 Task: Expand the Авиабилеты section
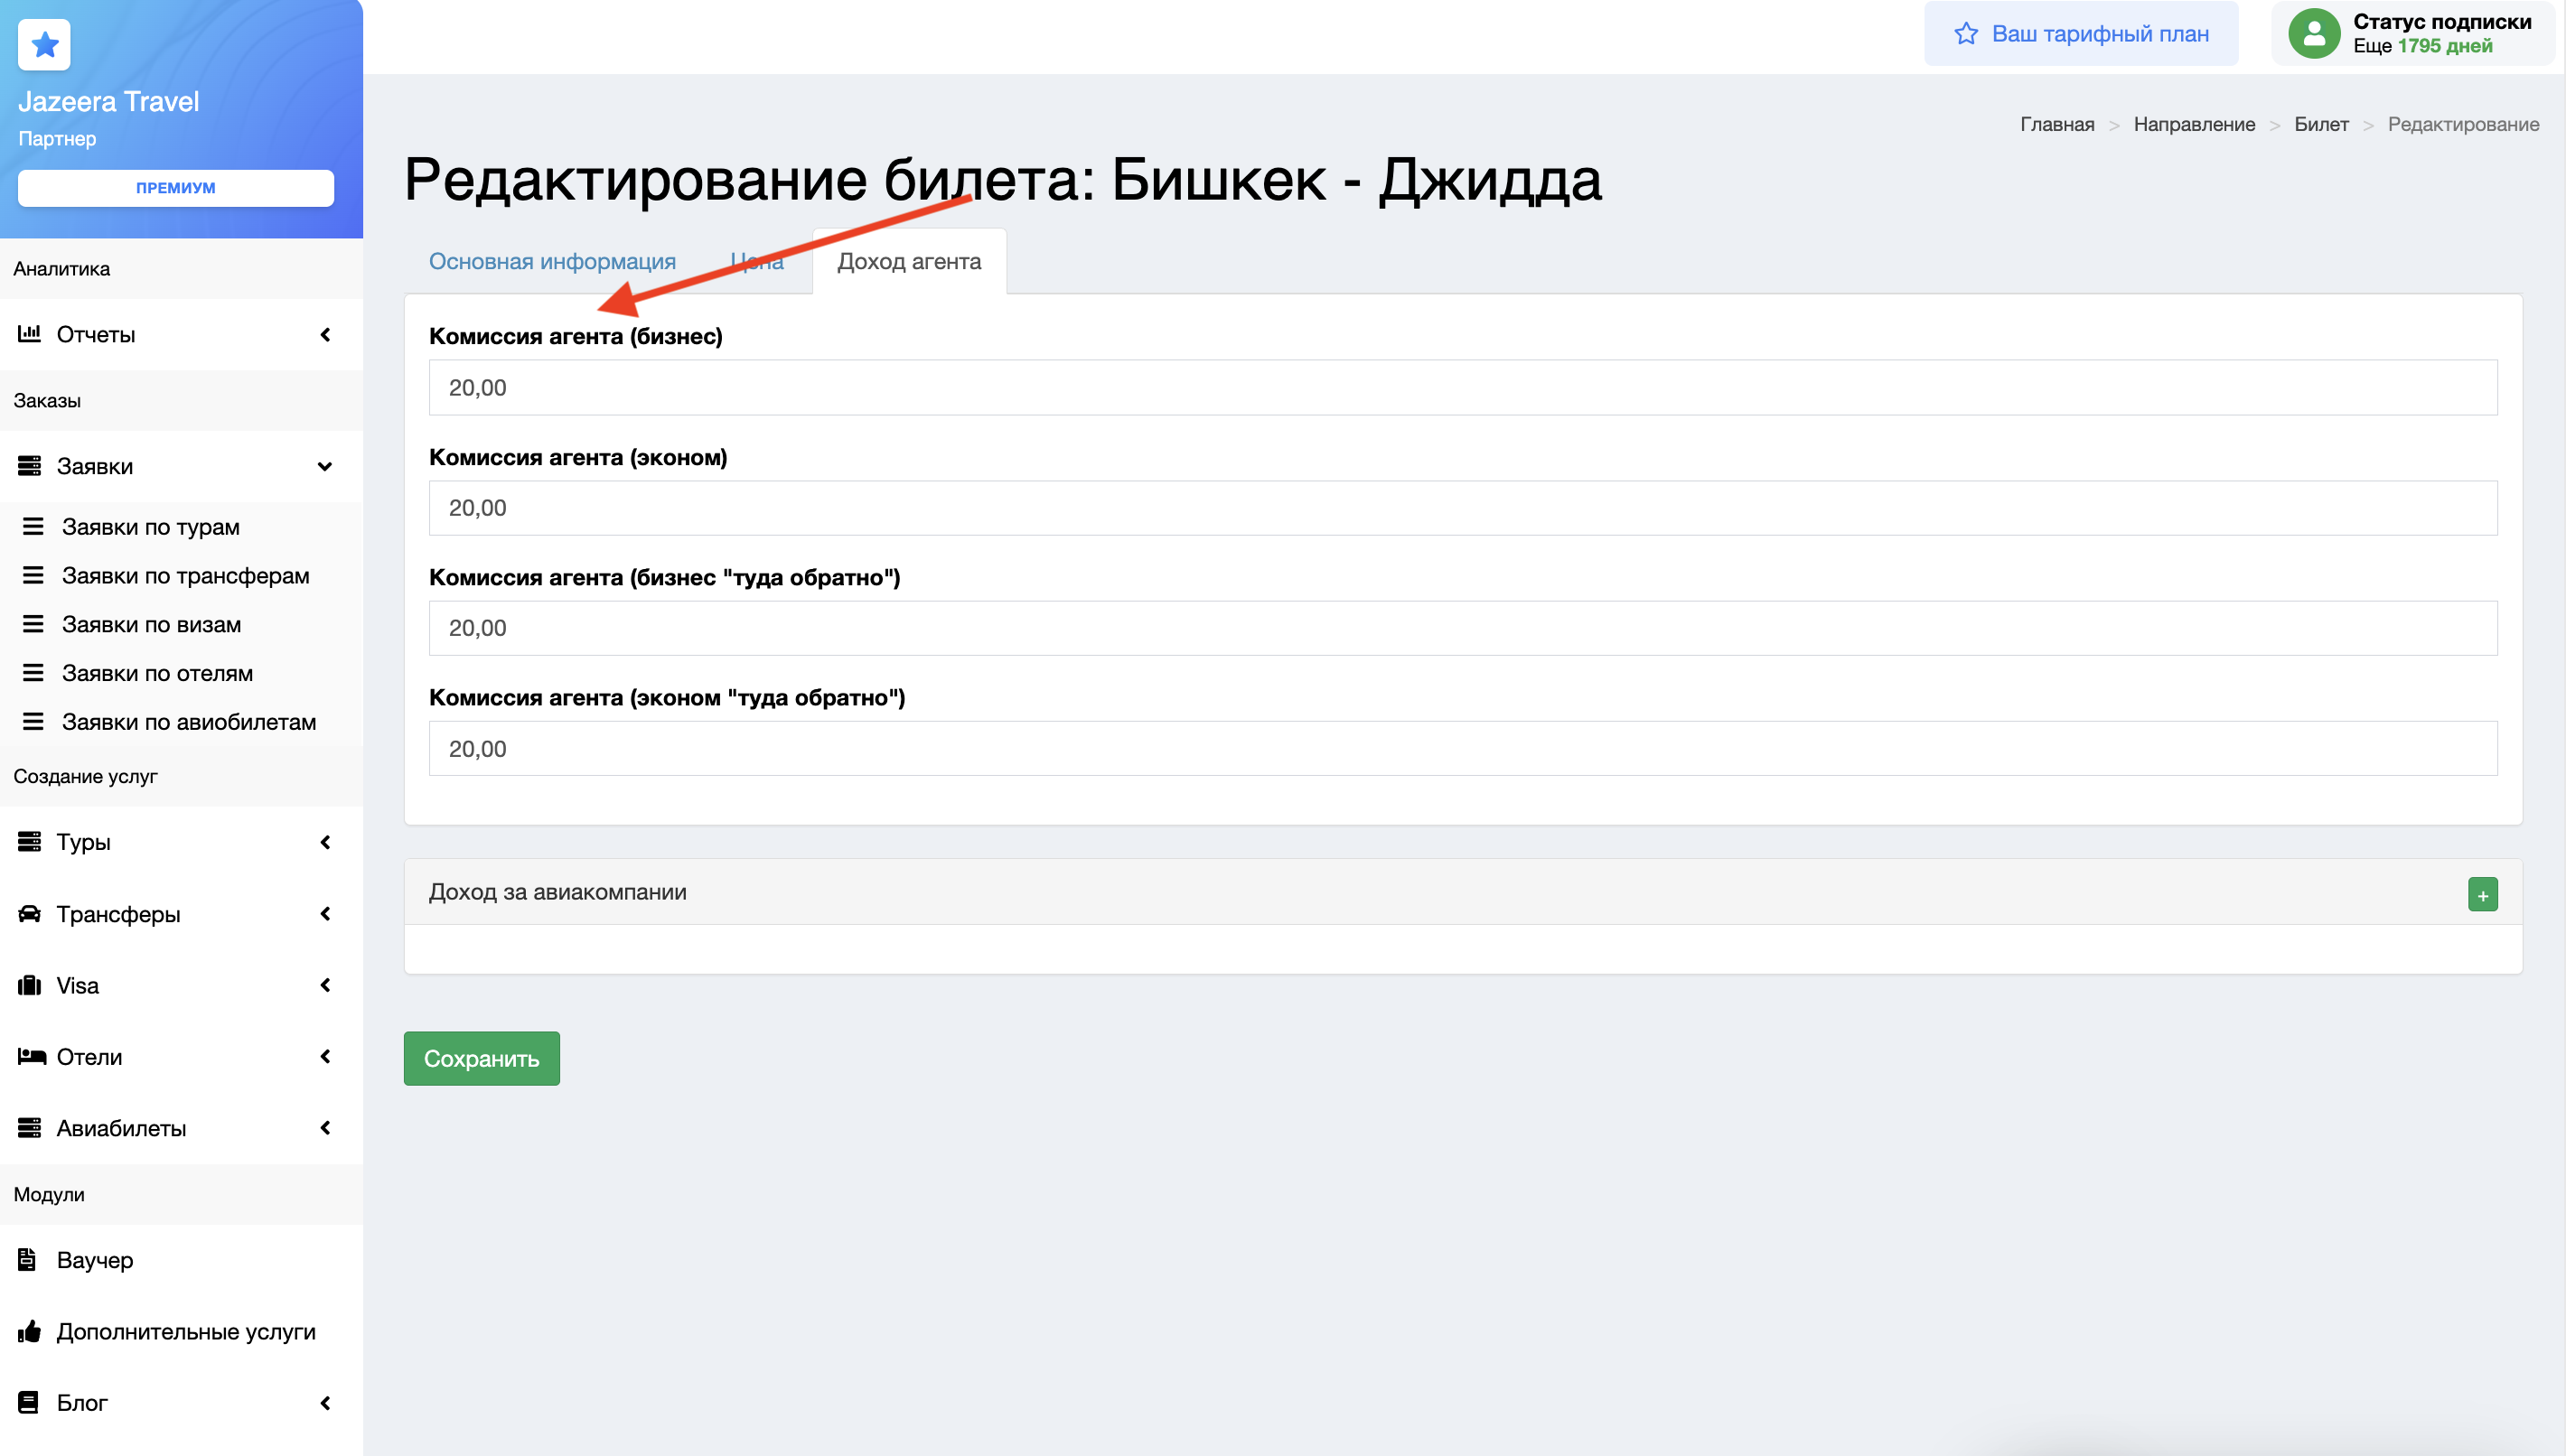pyautogui.click(x=325, y=1128)
